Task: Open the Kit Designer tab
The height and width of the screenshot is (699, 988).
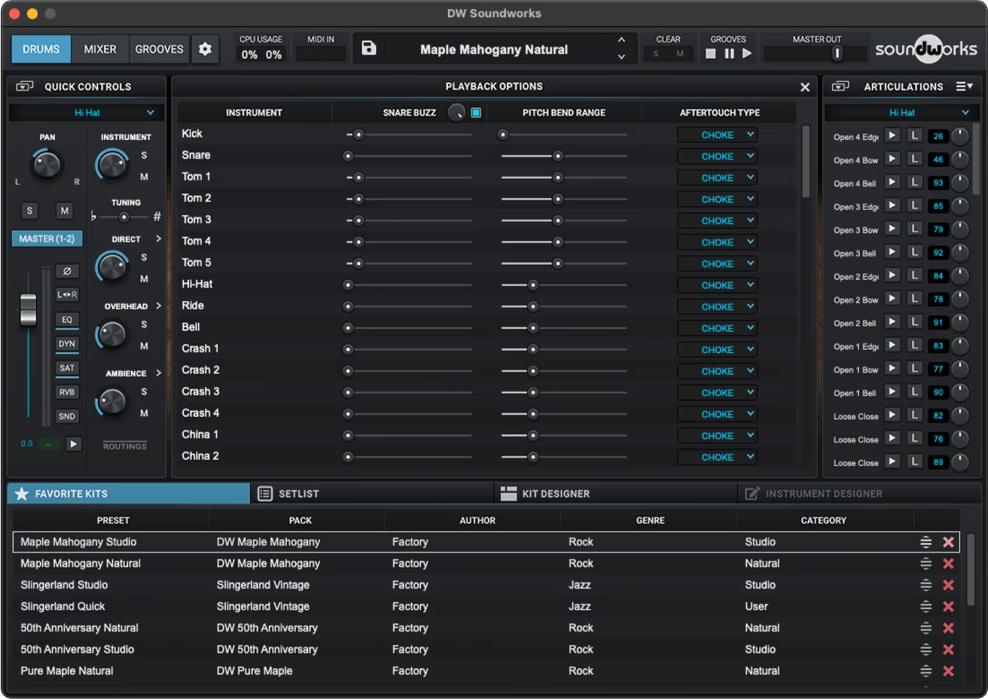Action: 555,493
